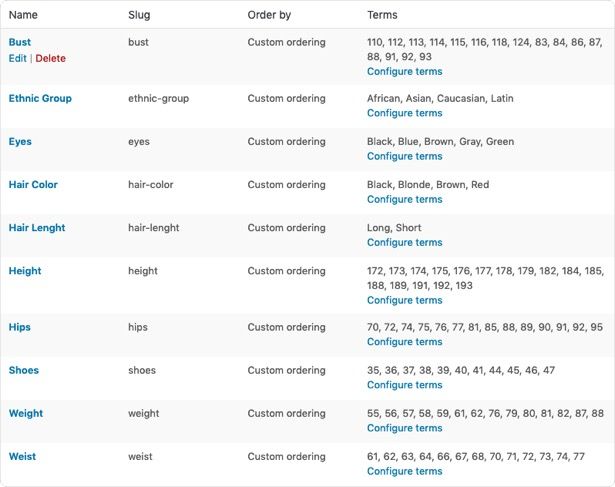Open the Hips attribute
Image resolution: width=615 pixels, height=487 pixels.
[20, 327]
